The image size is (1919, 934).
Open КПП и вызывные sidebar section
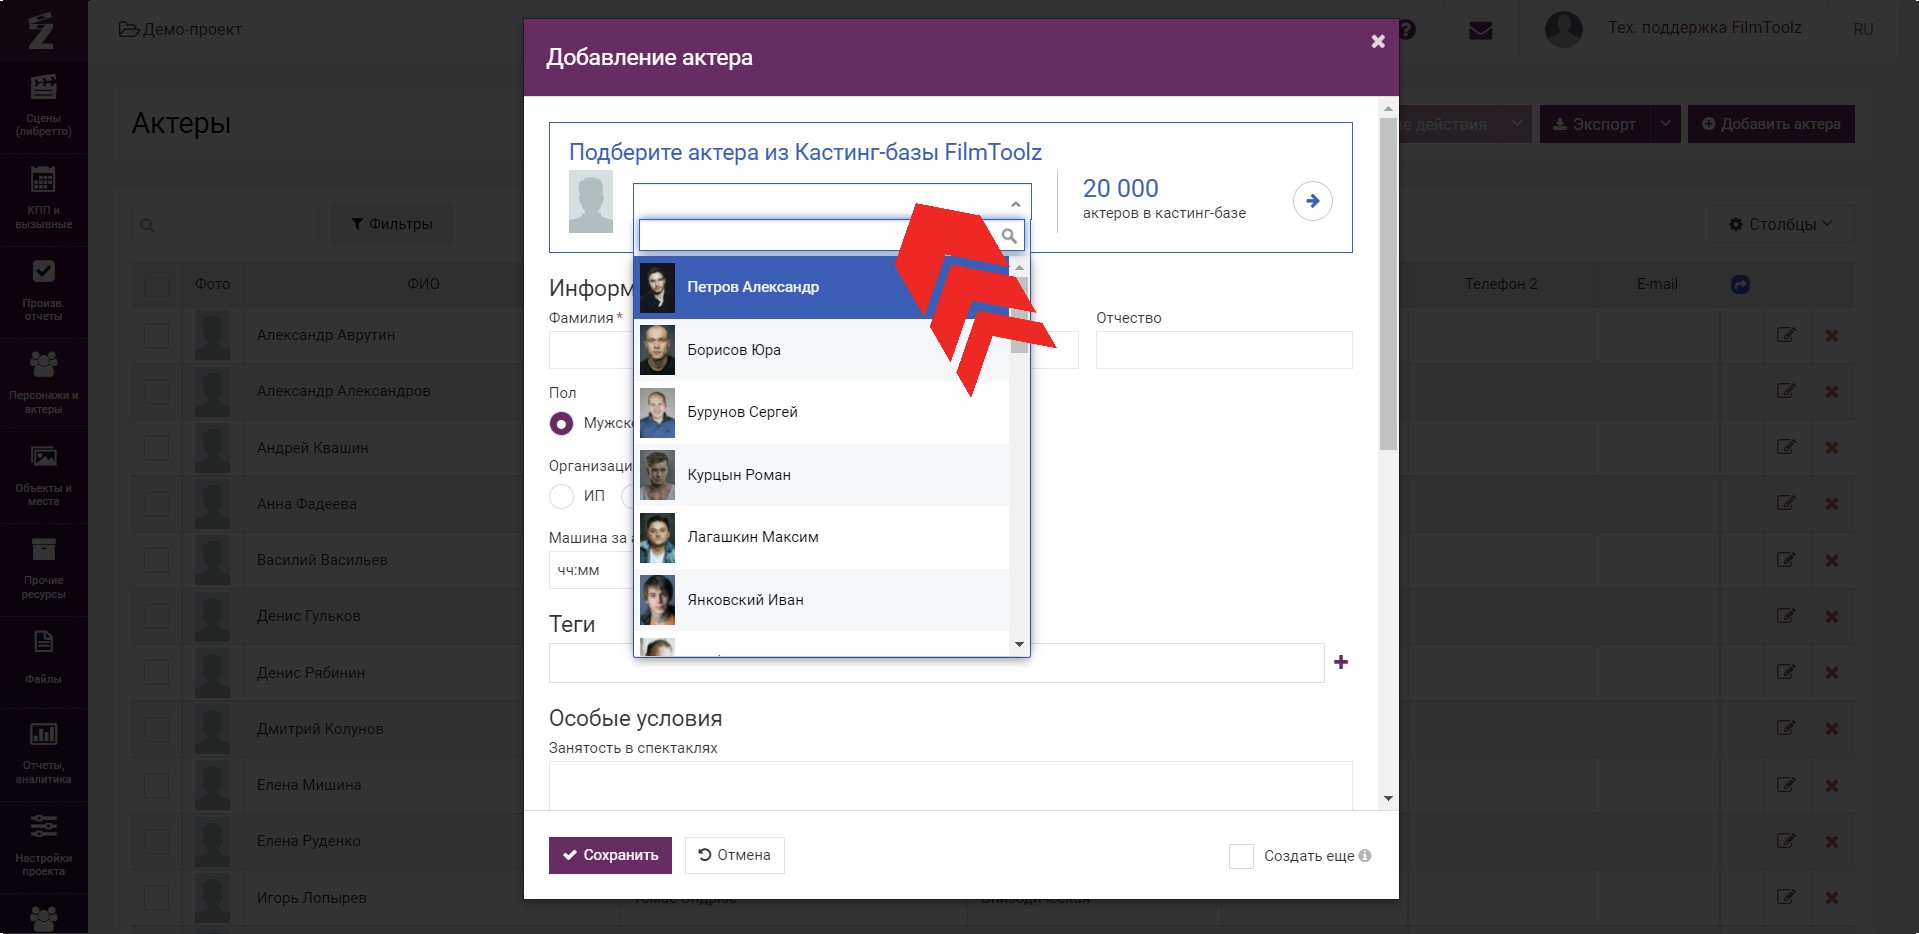click(43, 198)
